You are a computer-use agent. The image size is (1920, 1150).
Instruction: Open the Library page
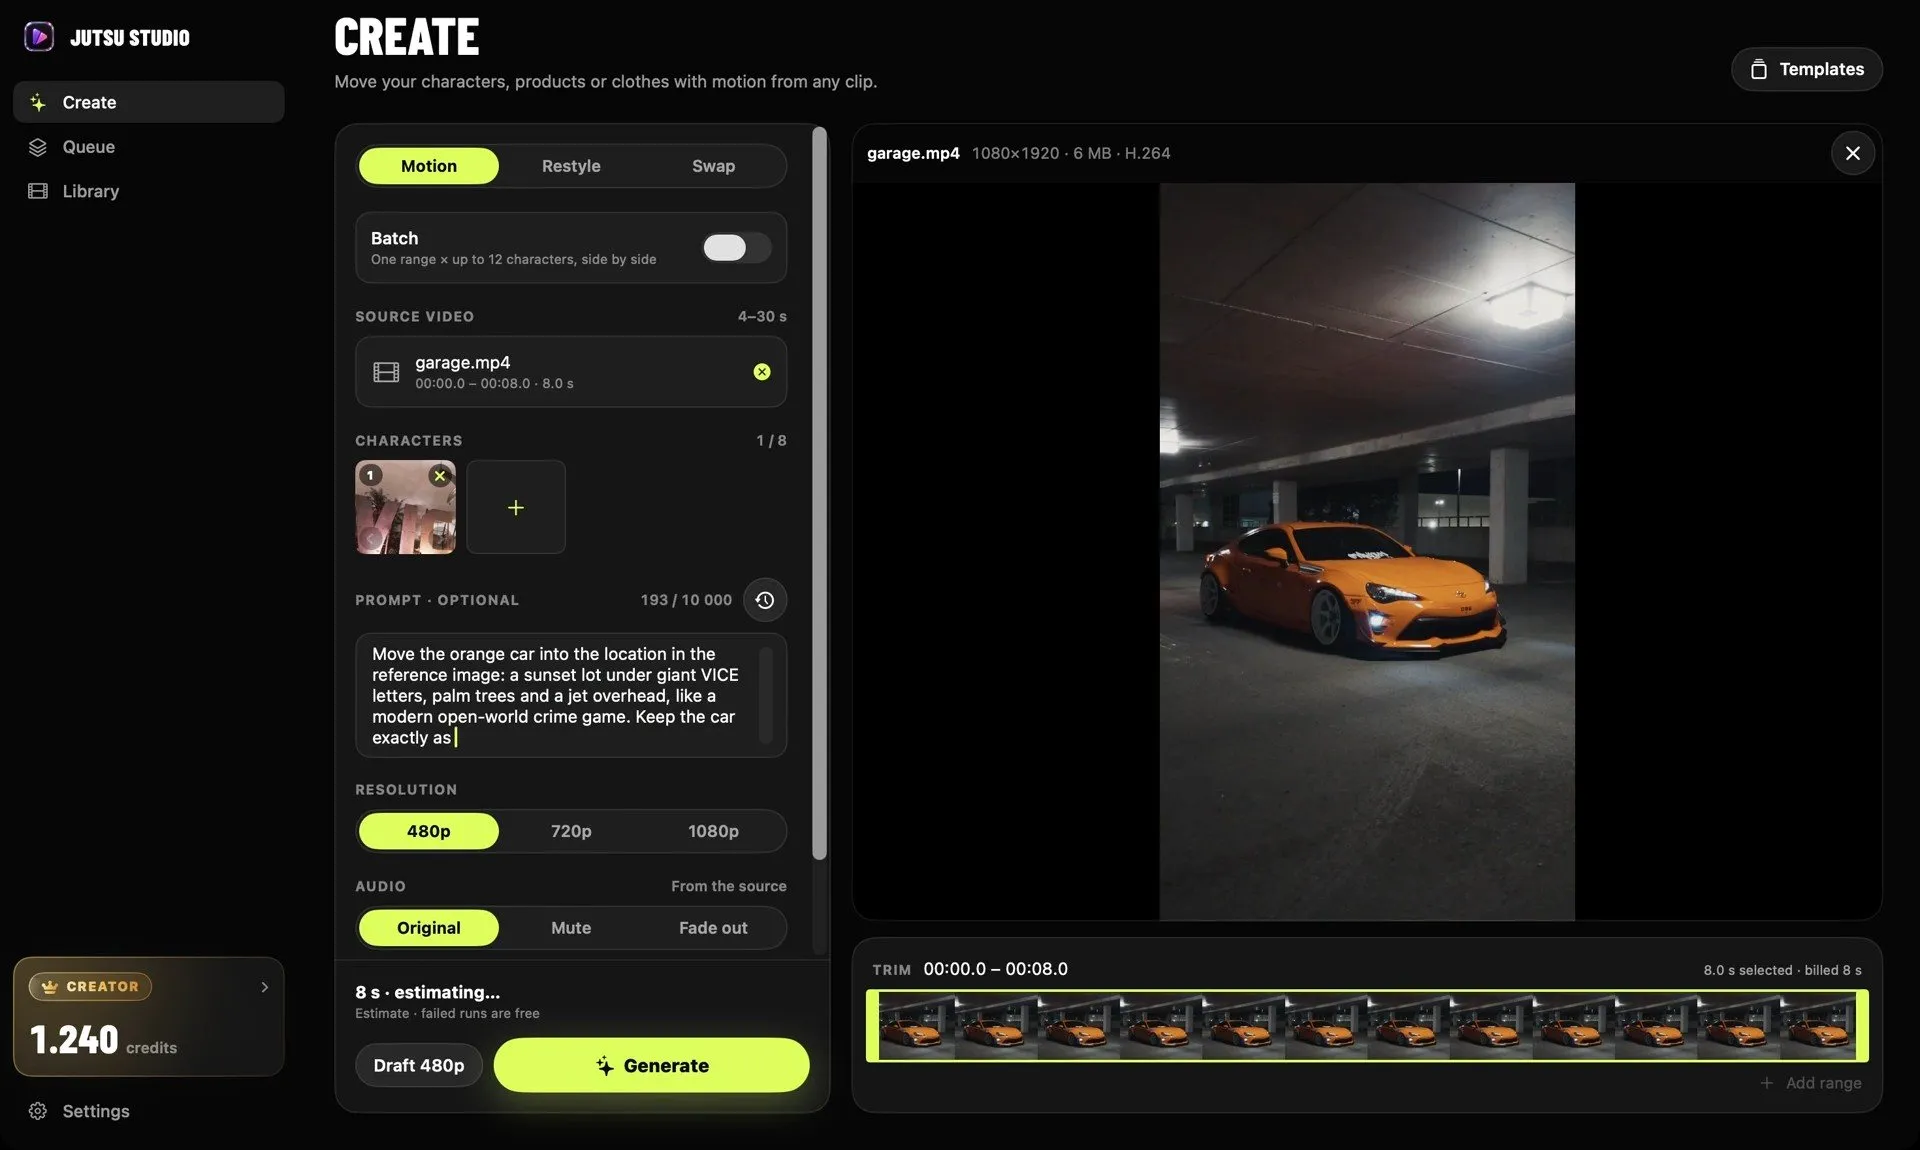[x=148, y=191]
